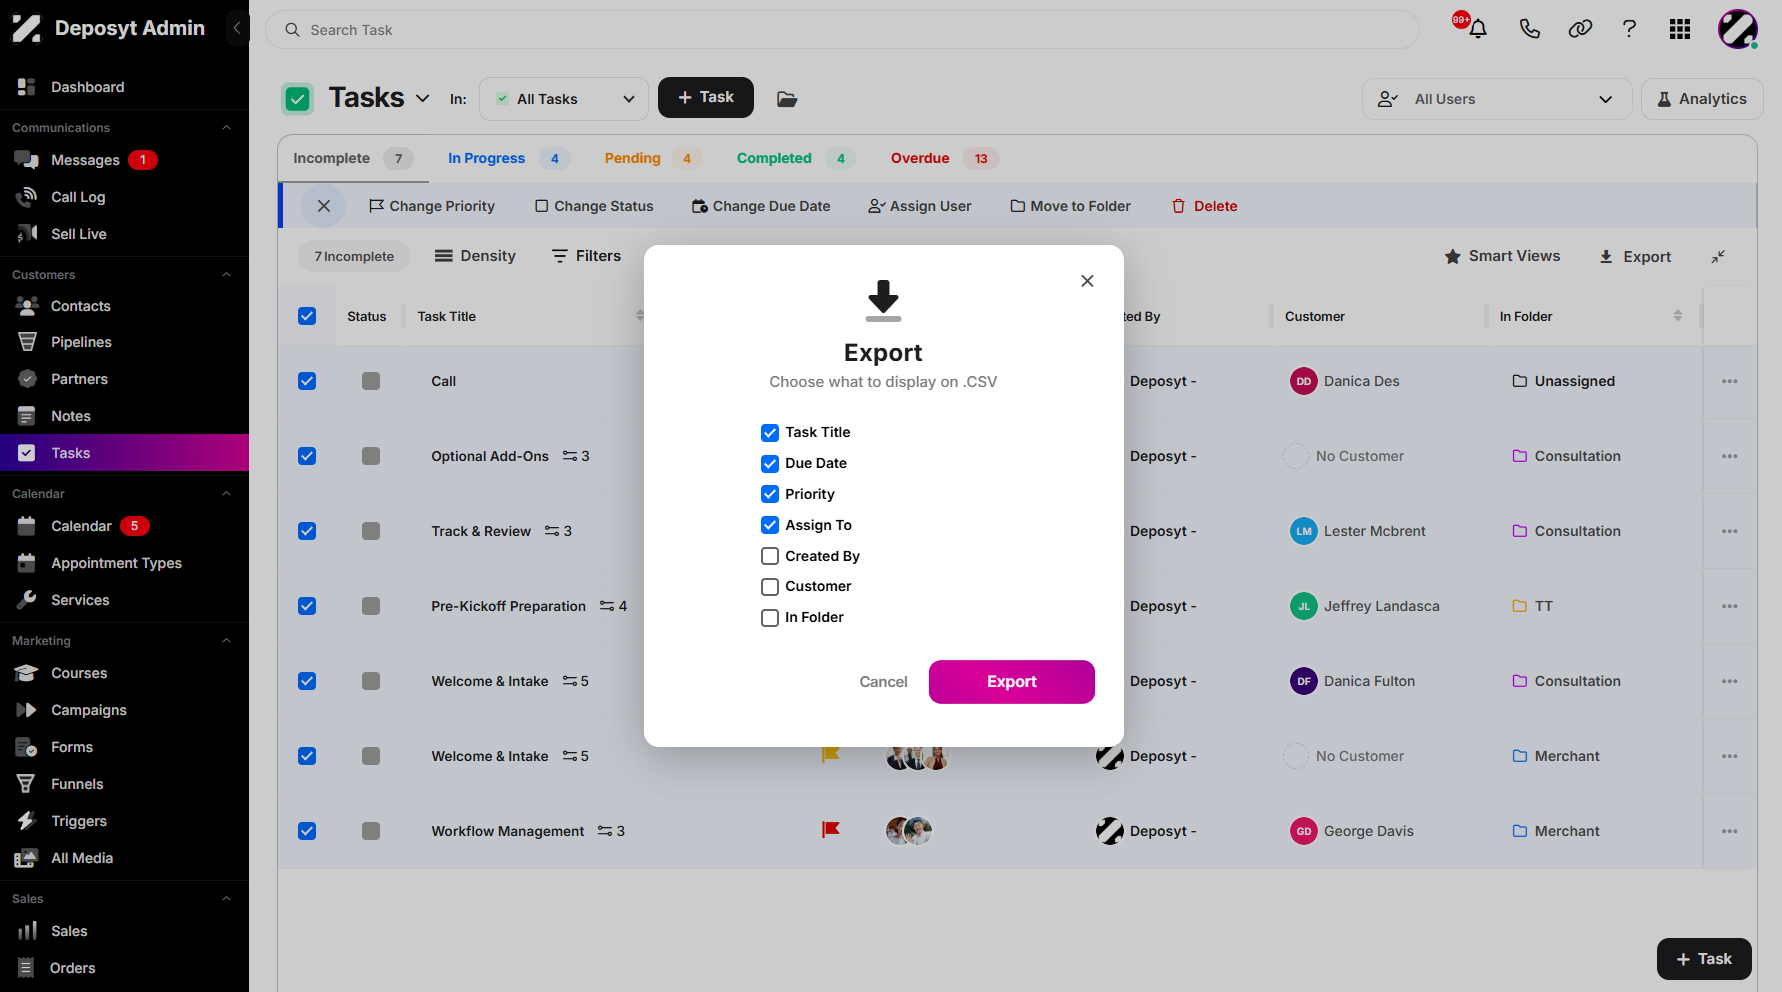This screenshot has width=1782, height=992.
Task: Uncheck the Assign To export option
Action: (770, 525)
